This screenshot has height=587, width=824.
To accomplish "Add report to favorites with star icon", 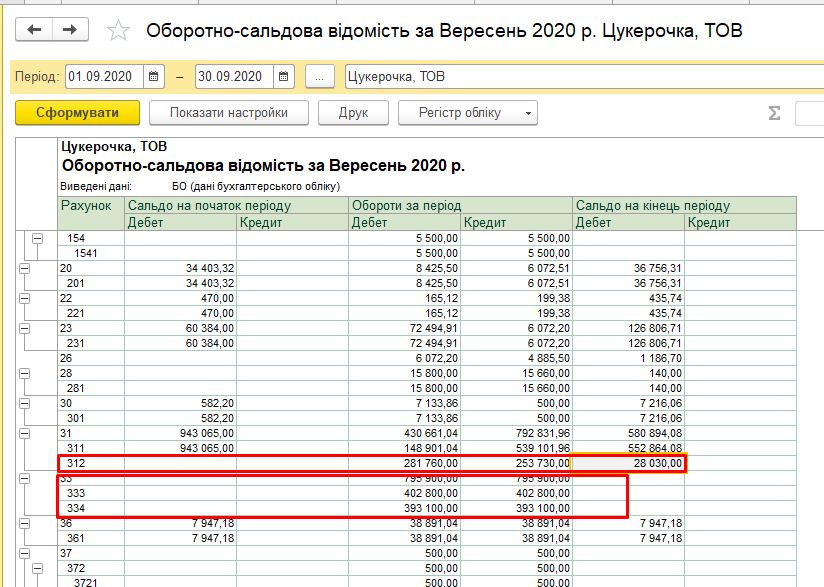I will (118, 30).
